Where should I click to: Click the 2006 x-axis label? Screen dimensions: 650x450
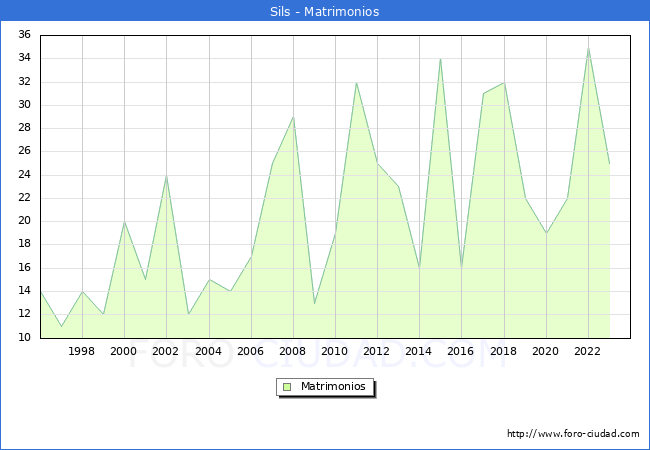tap(250, 351)
